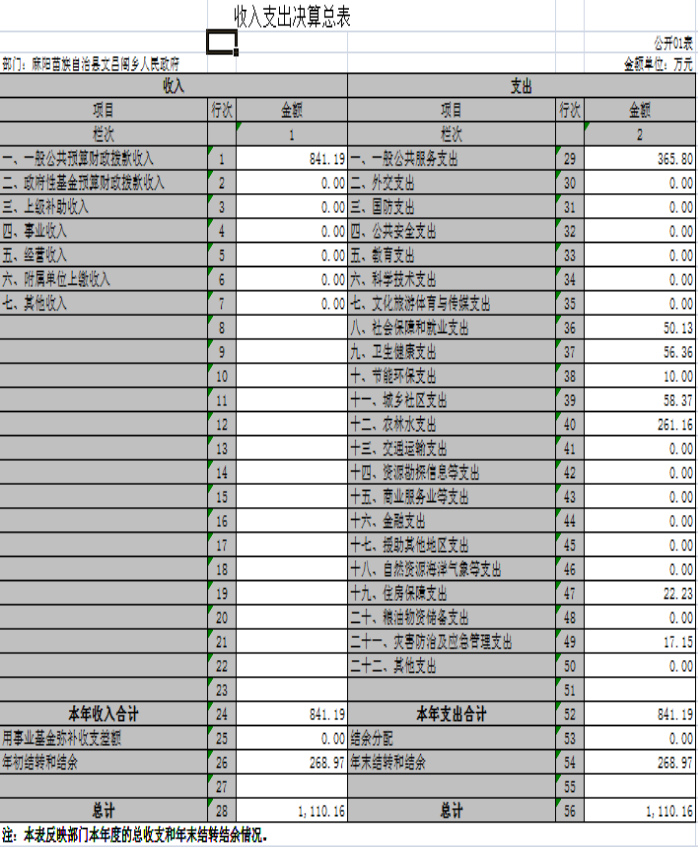This screenshot has height=848, width=698.
Task: Click the 本年收入合计 label cell
Action: click(x=103, y=714)
